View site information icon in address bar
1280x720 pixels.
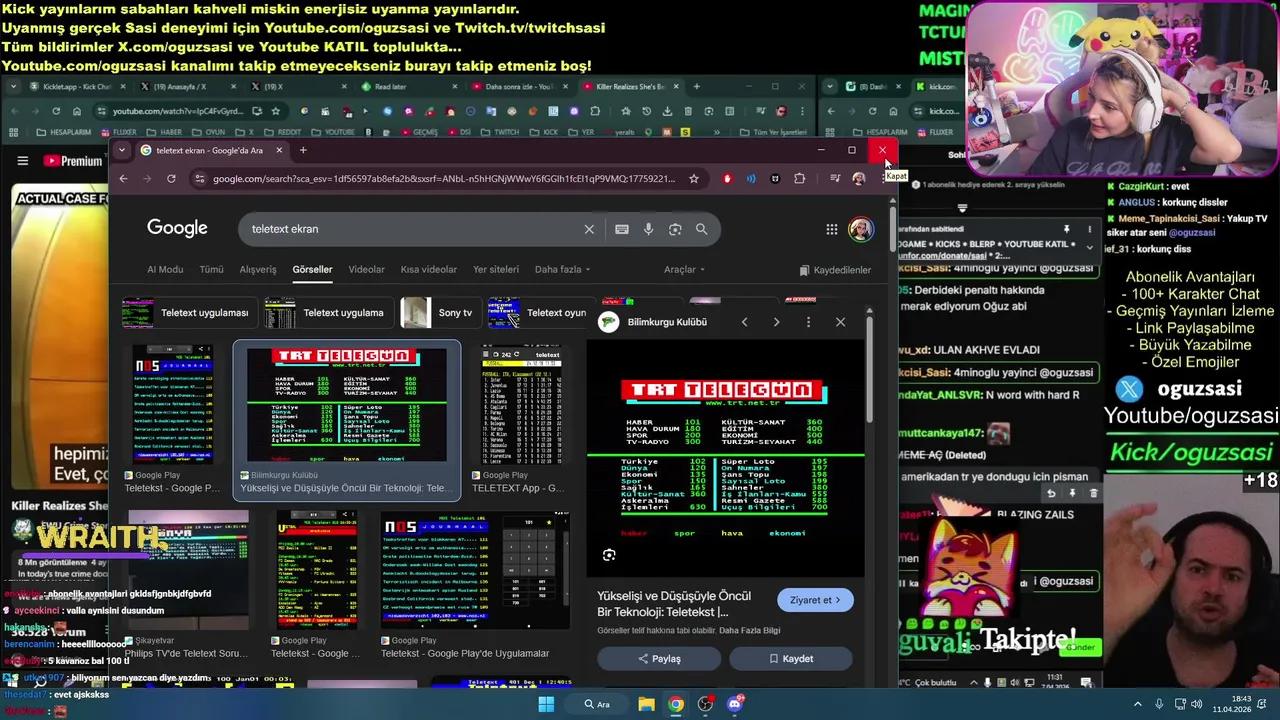pyautogui.click(x=200, y=179)
